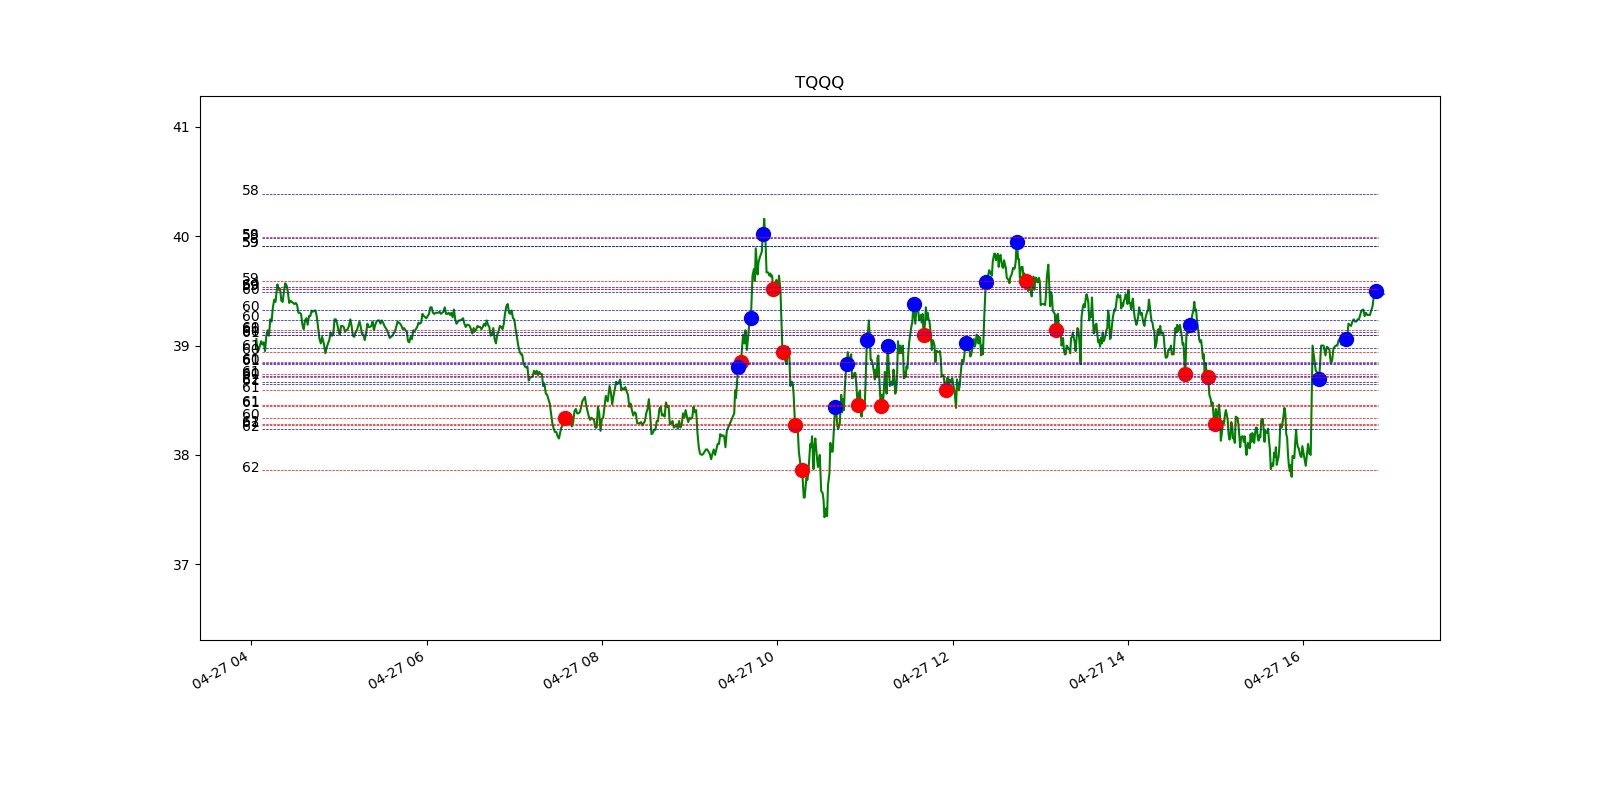Viewport: 1600px width, 800px height.
Task: Select the x-axis label 04-27 16
Action: pyautogui.click(x=1273, y=669)
